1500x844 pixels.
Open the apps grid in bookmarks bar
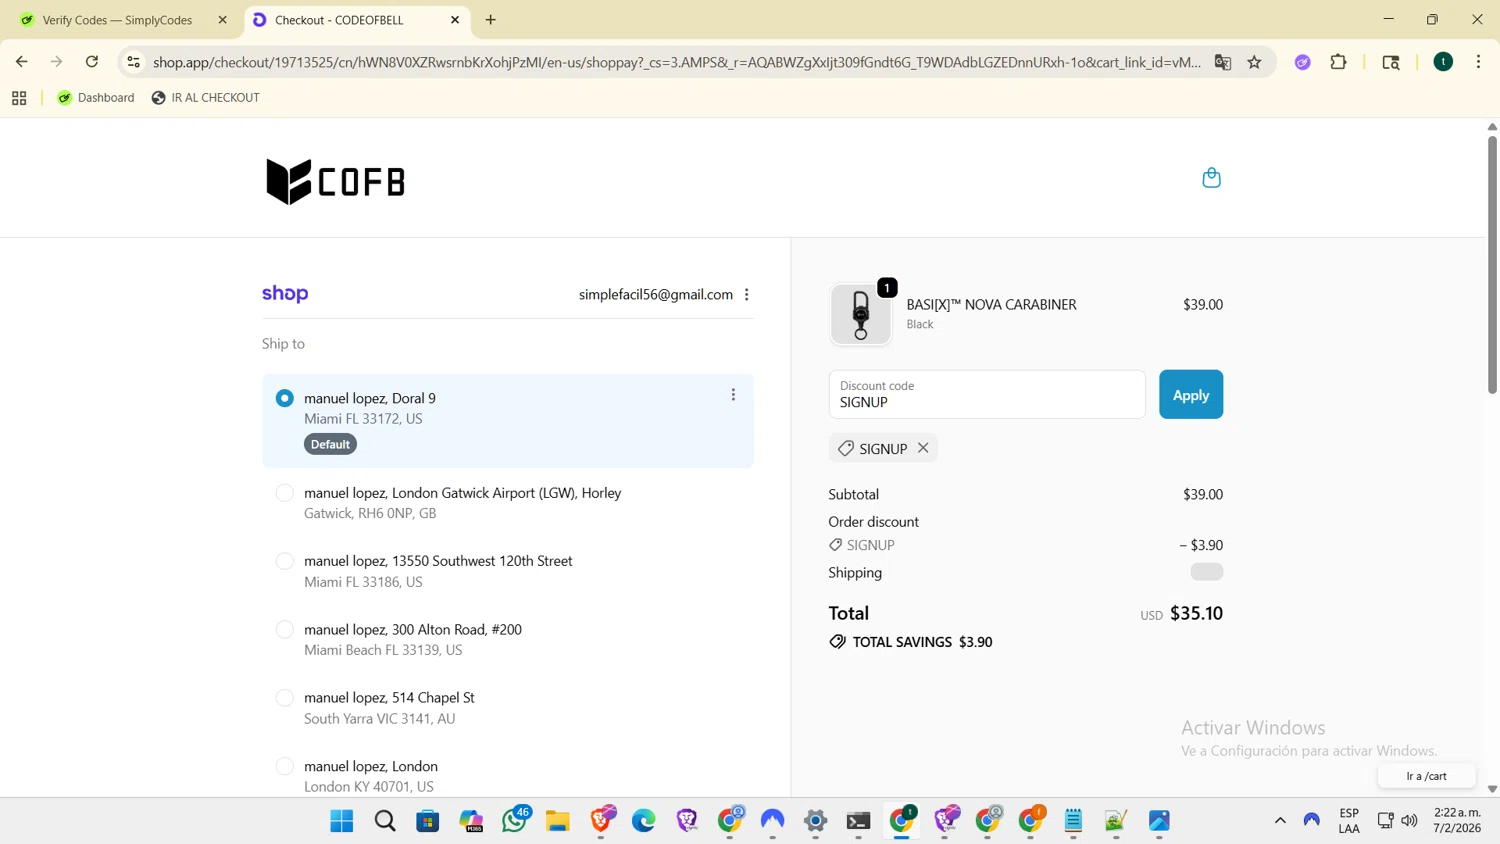pos(19,98)
